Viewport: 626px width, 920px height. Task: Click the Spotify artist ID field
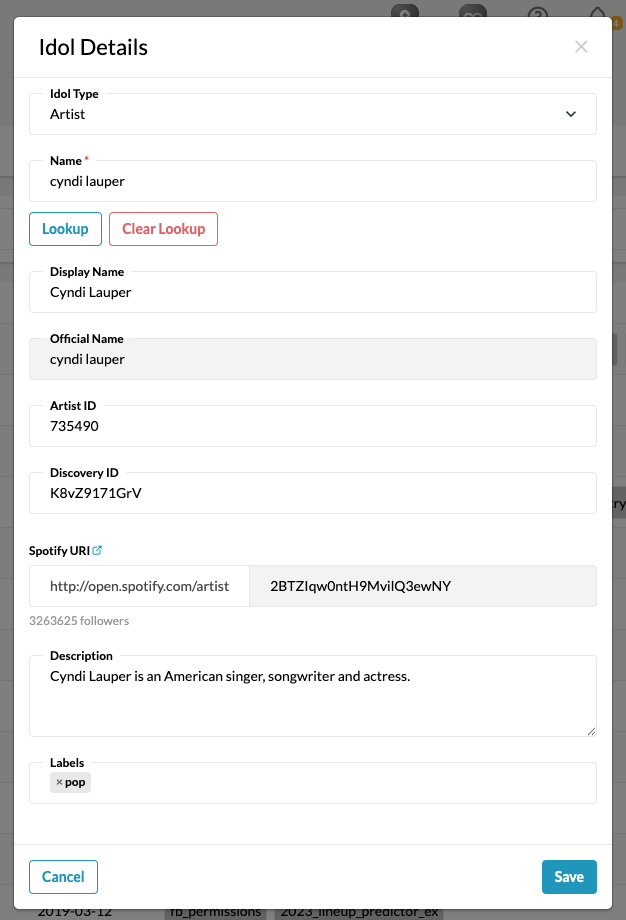[x=422, y=586]
